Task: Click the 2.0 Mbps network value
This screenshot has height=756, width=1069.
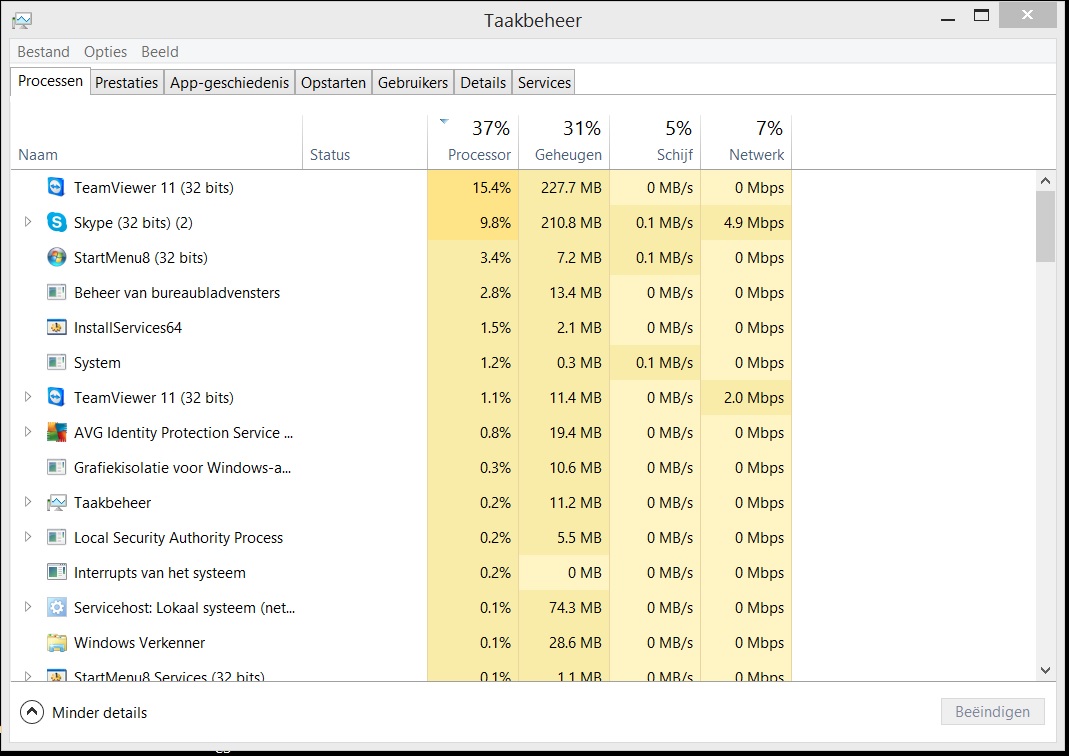Action: [754, 397]
